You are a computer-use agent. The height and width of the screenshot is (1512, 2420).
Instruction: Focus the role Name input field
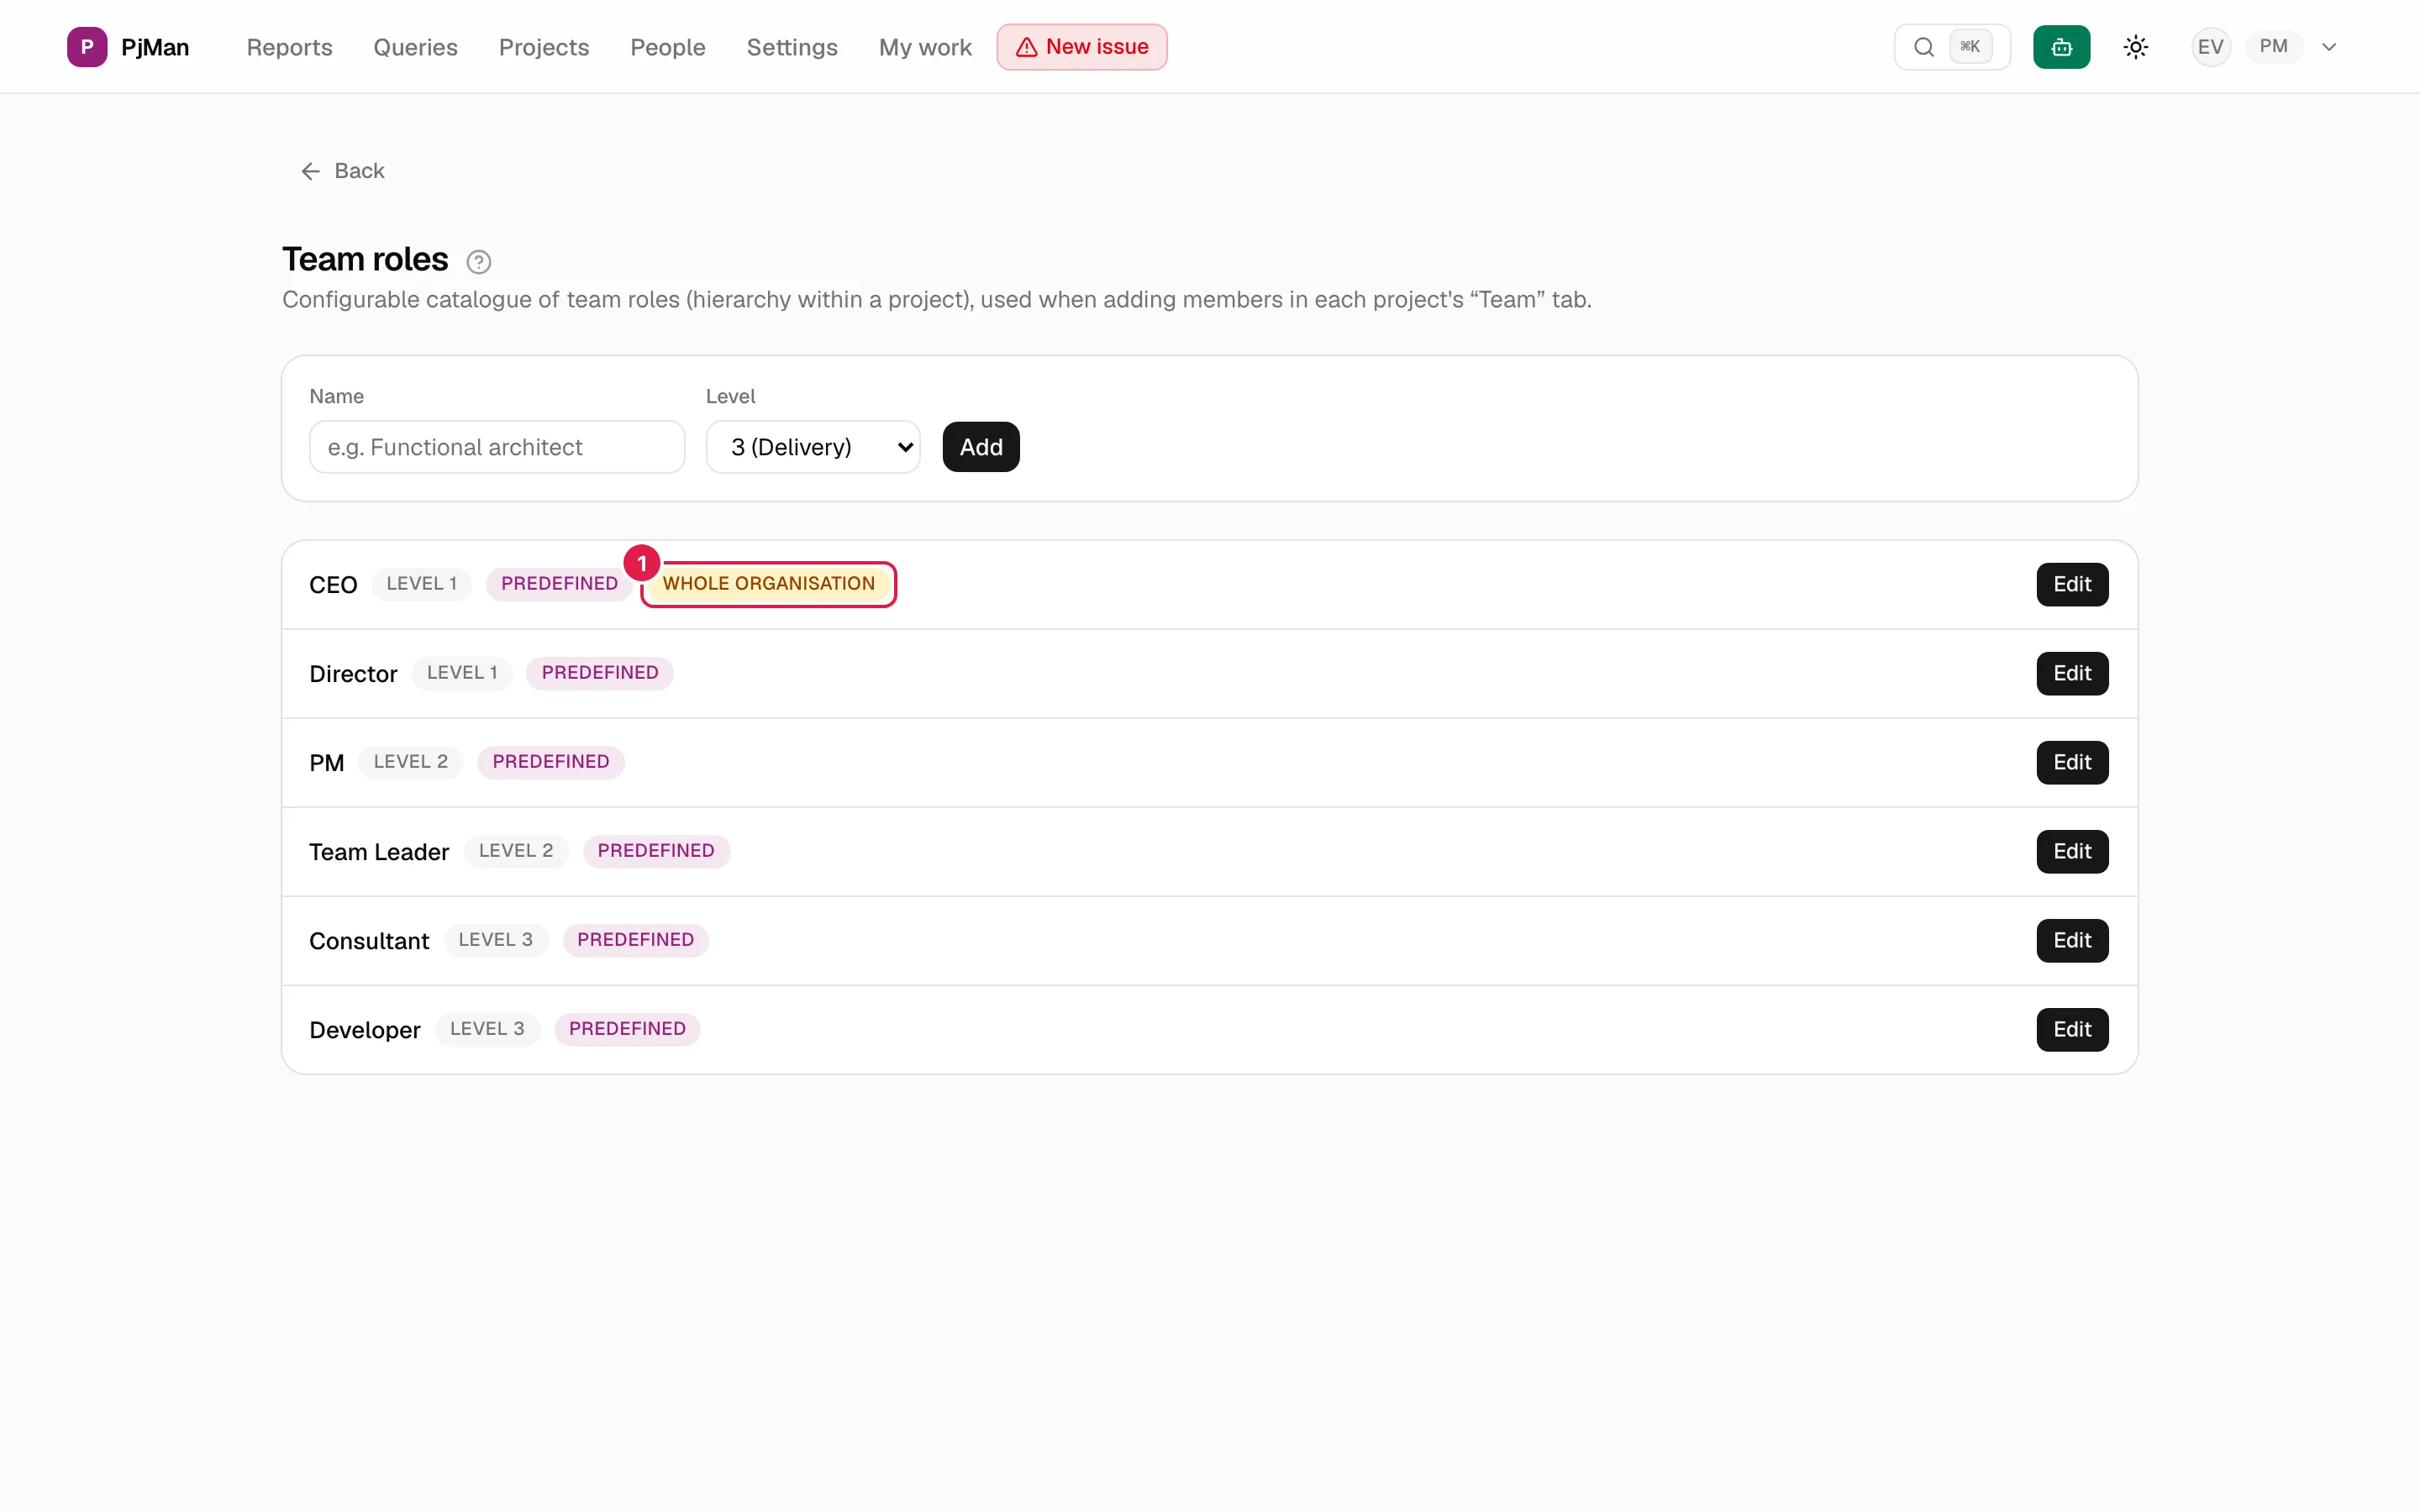point(497,447)
